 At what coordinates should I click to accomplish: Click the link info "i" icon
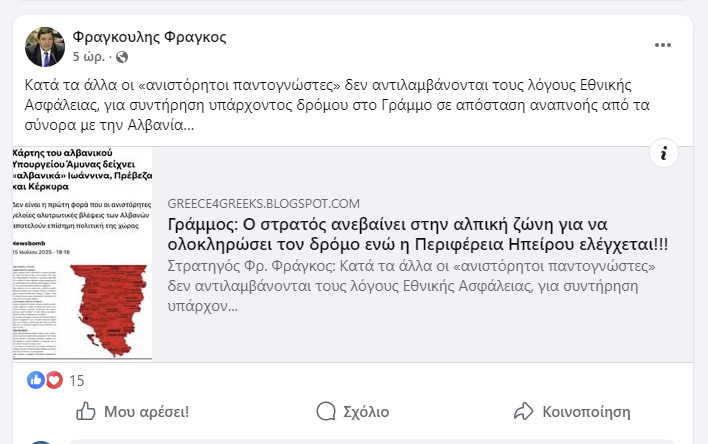(x=663, y=153)
